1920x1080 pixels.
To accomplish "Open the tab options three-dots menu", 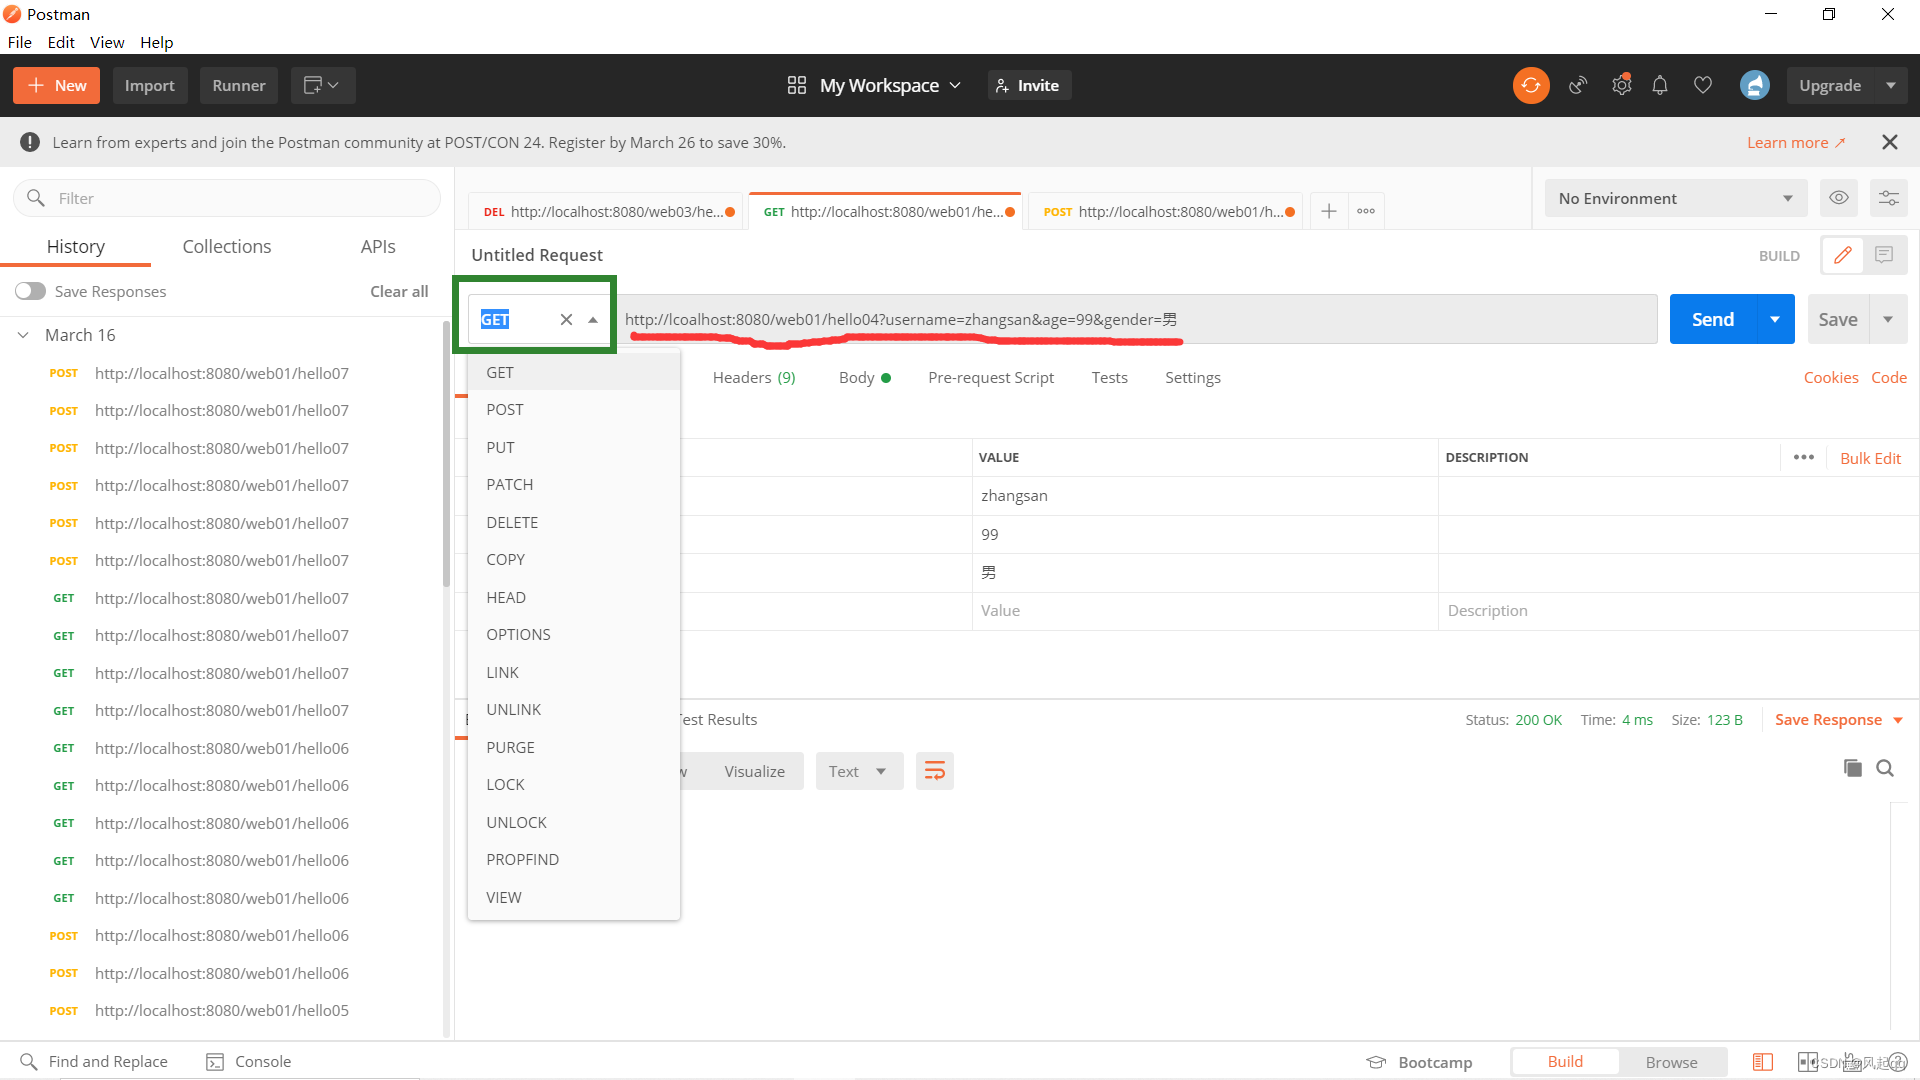I will point(1366,211).
